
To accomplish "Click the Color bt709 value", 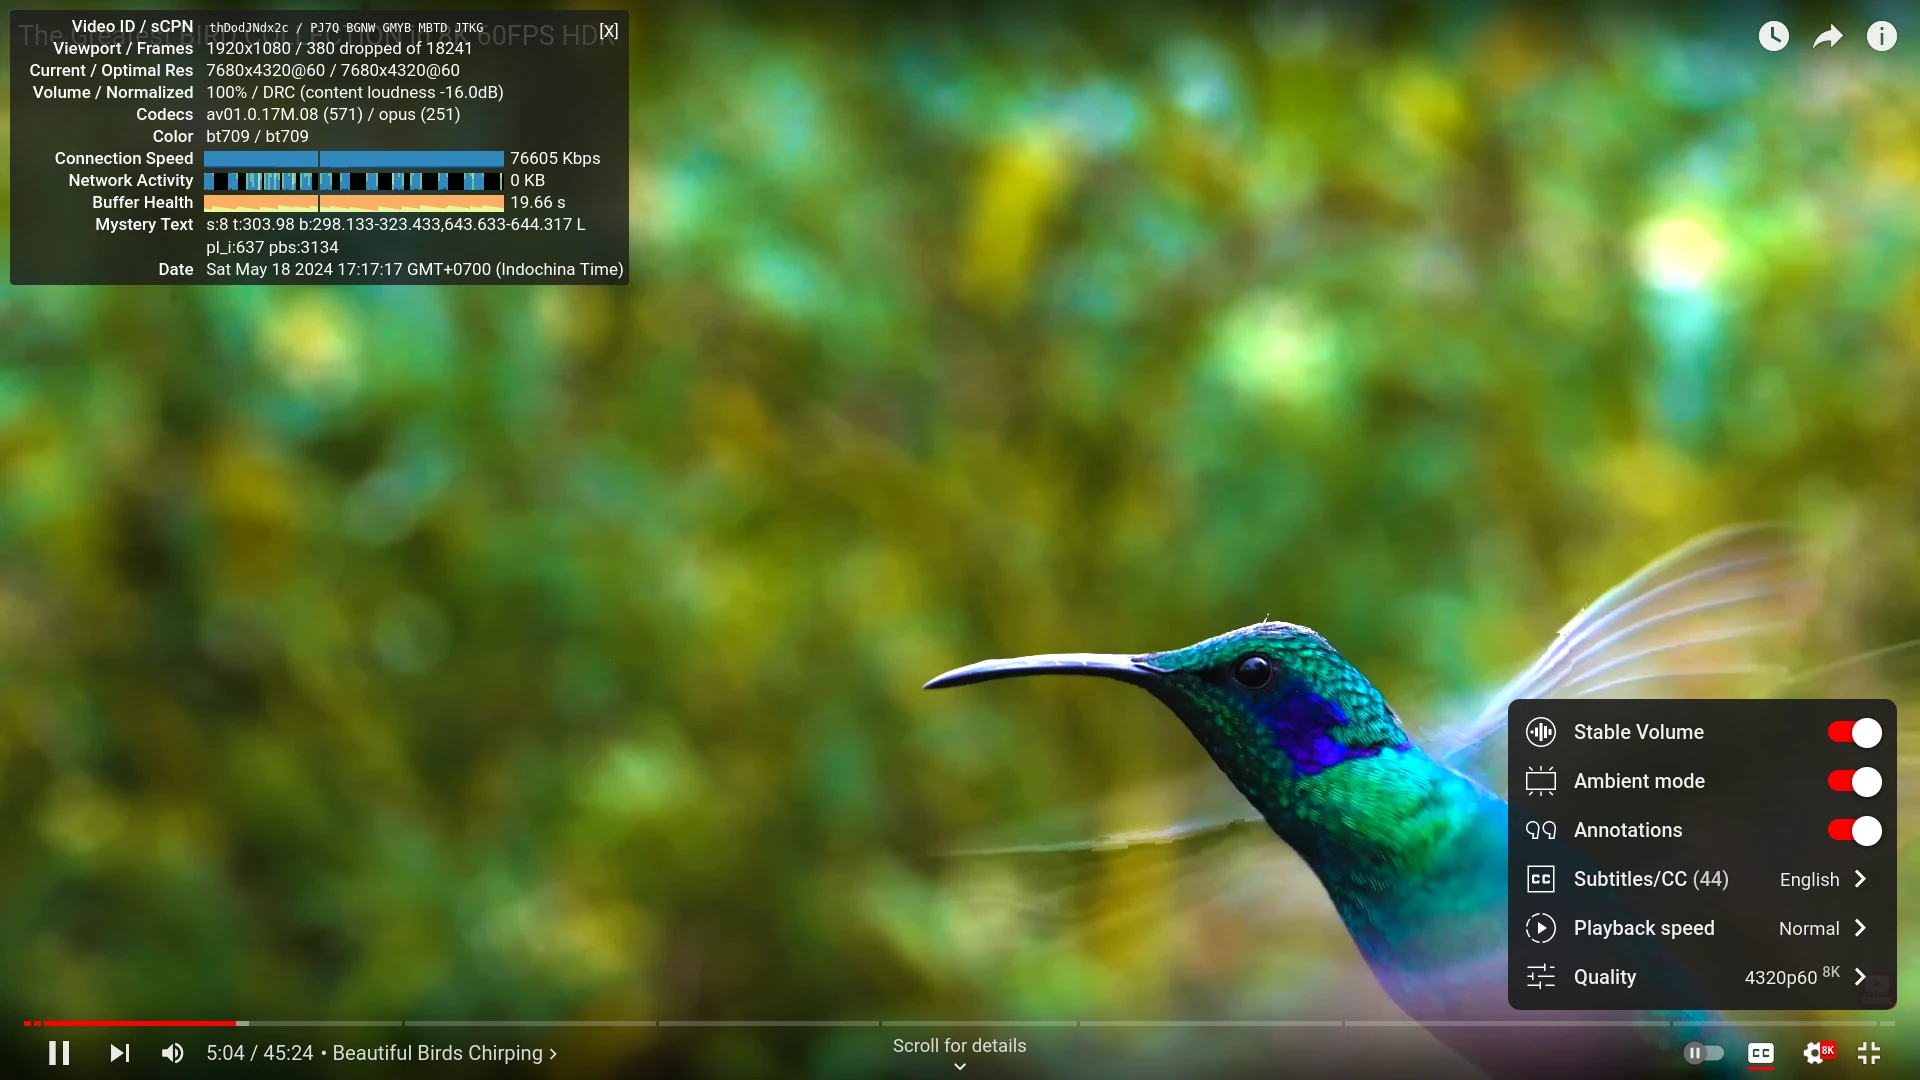I will [257, 136].
